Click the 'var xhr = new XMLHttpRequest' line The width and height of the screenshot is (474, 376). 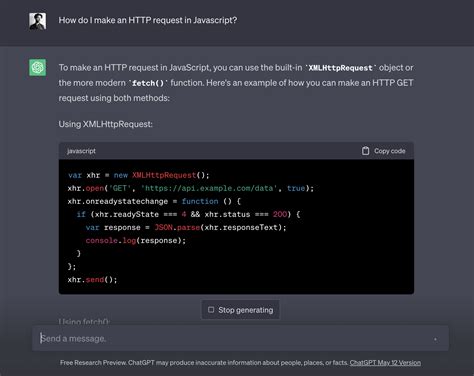pos(138,175)
